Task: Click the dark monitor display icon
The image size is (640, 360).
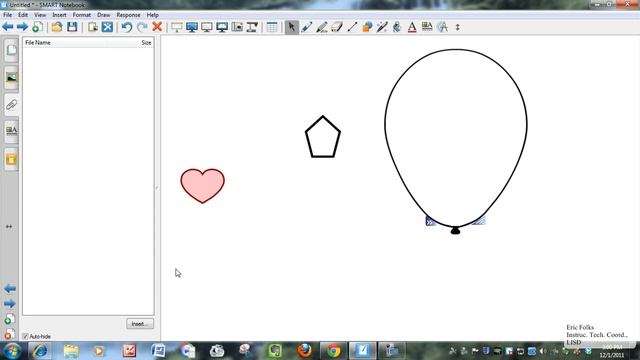Action: pos(222,27)
